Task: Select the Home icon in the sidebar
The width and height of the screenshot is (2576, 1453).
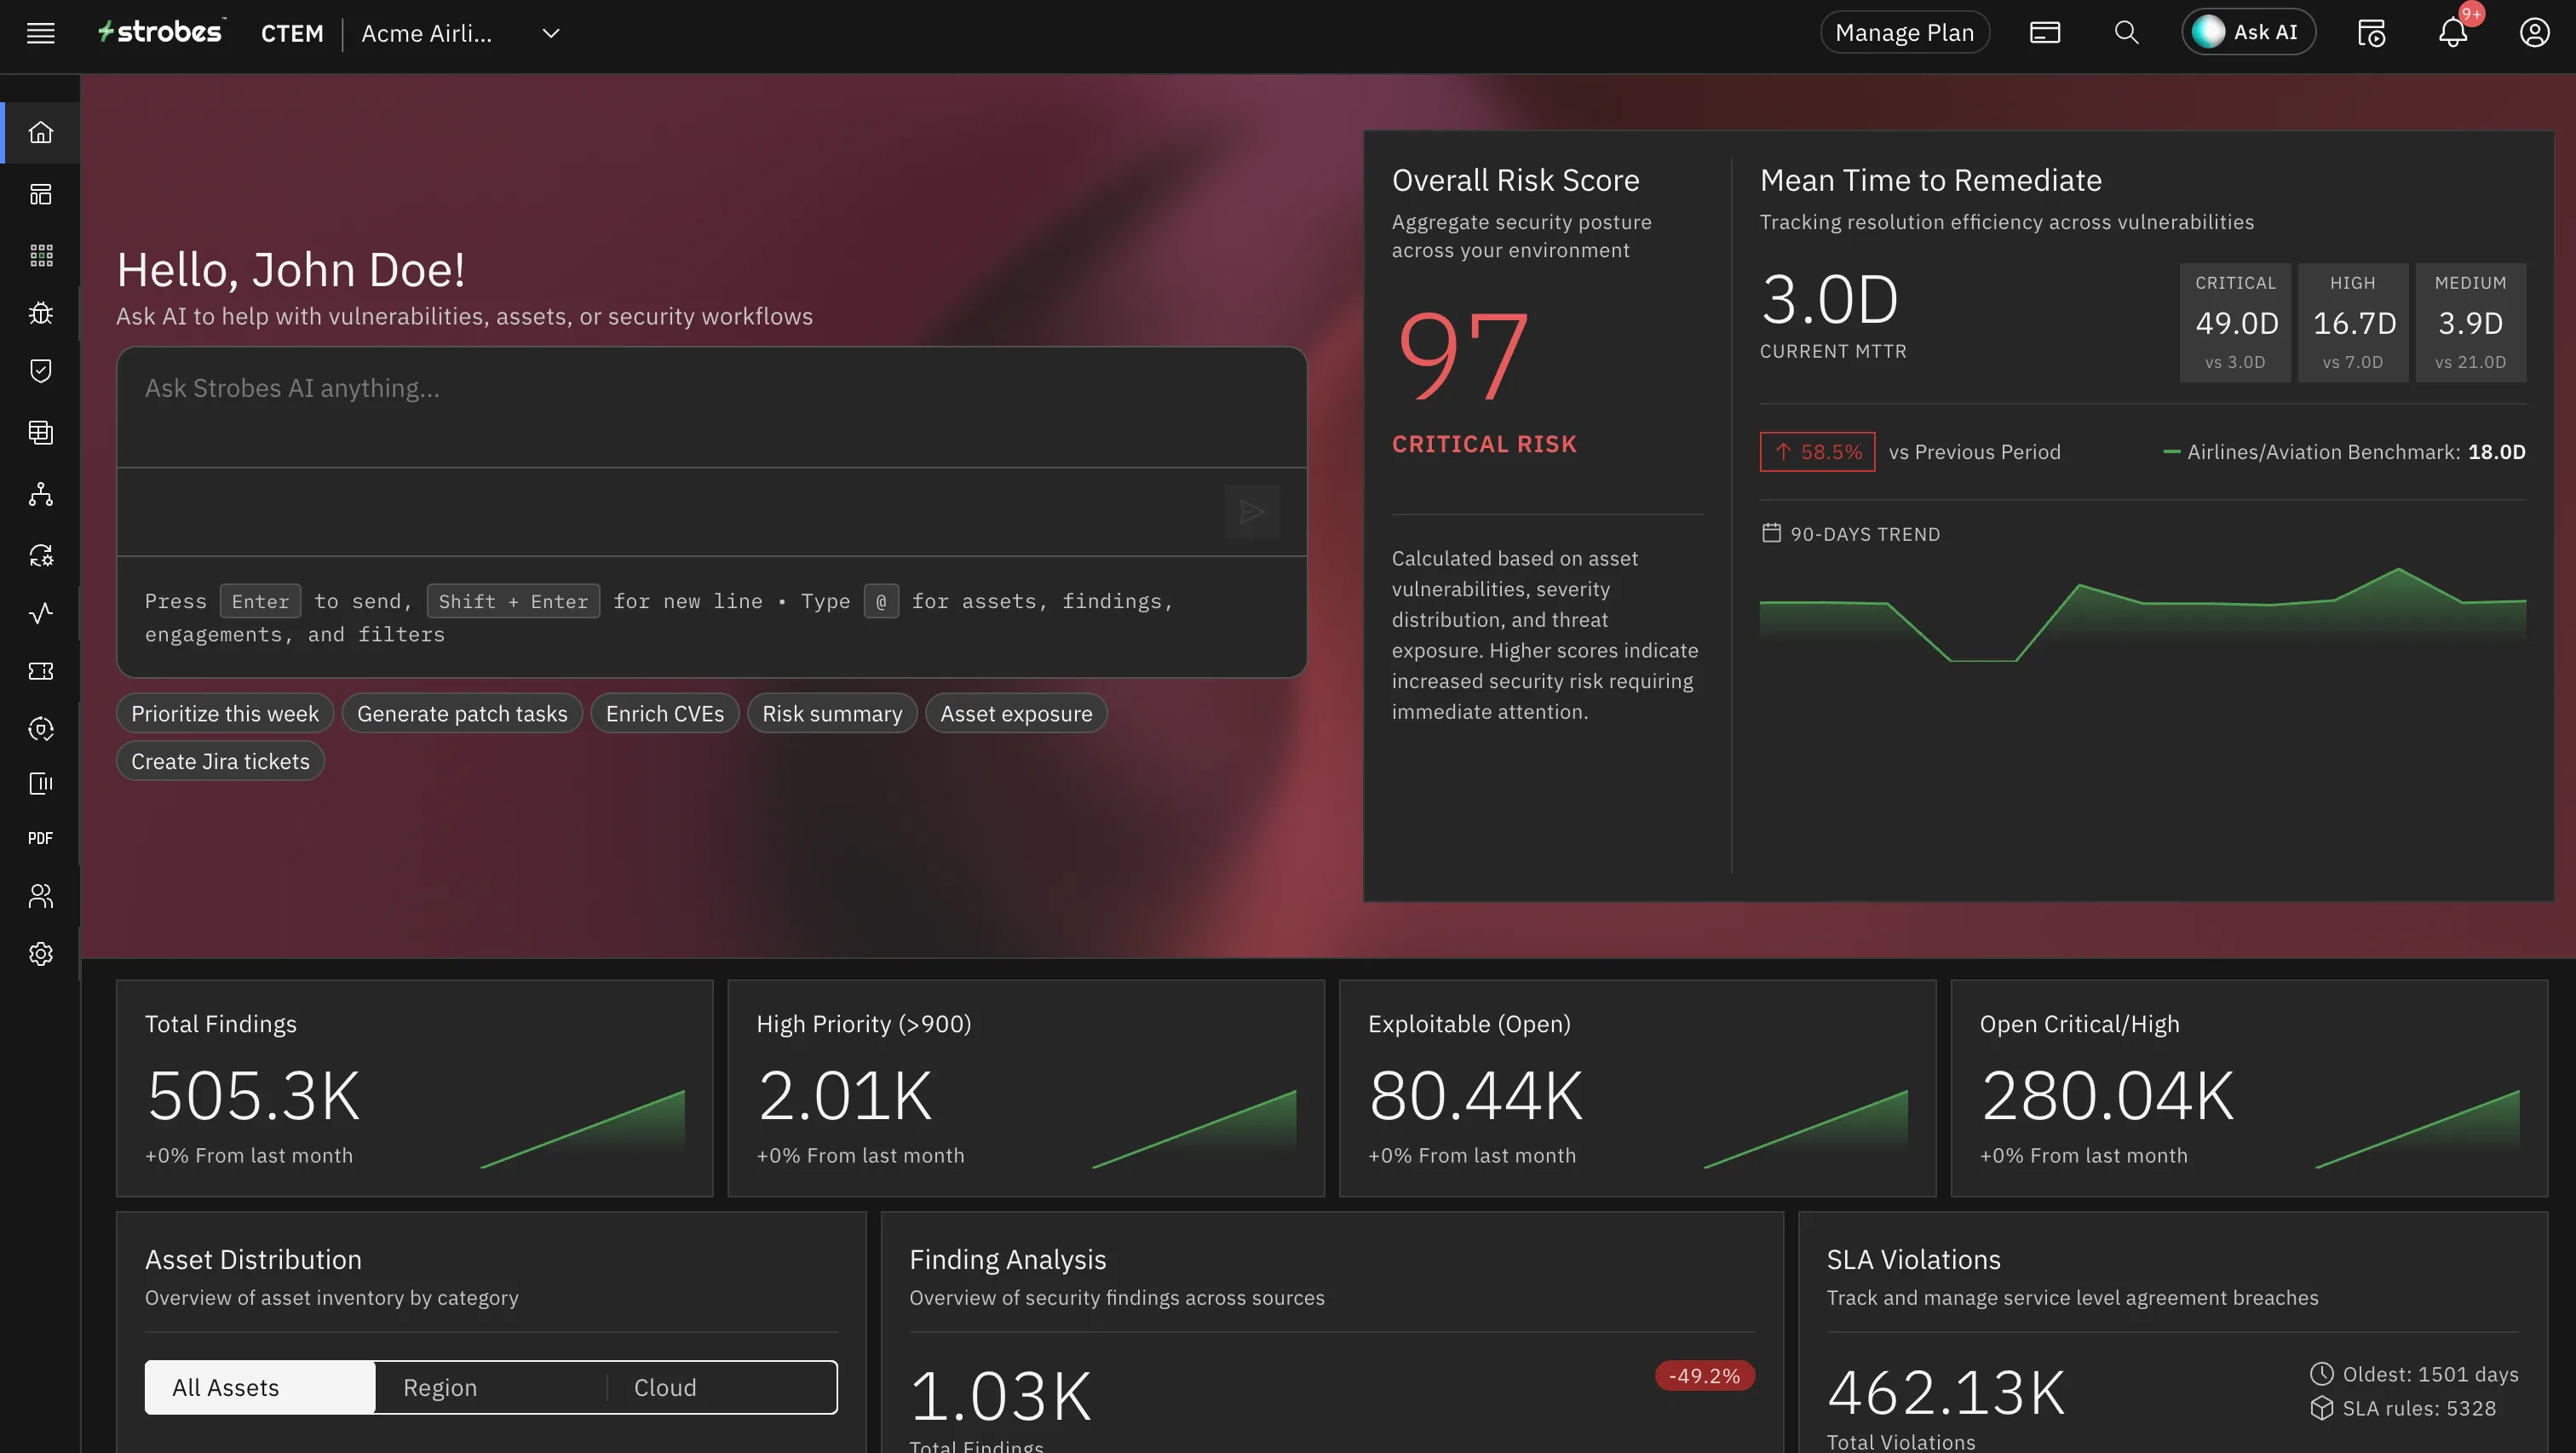Action: 40,131
